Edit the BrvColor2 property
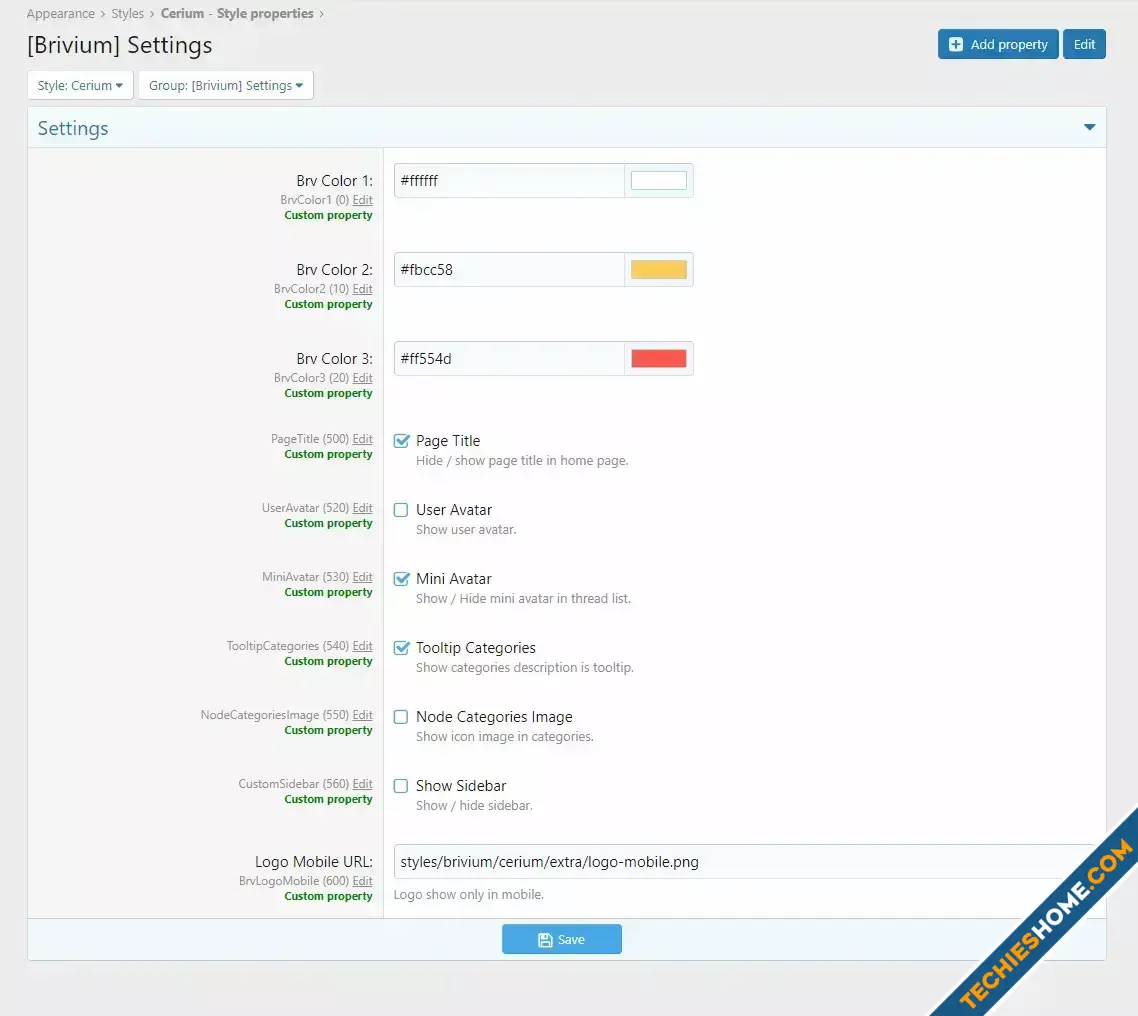 362,289
